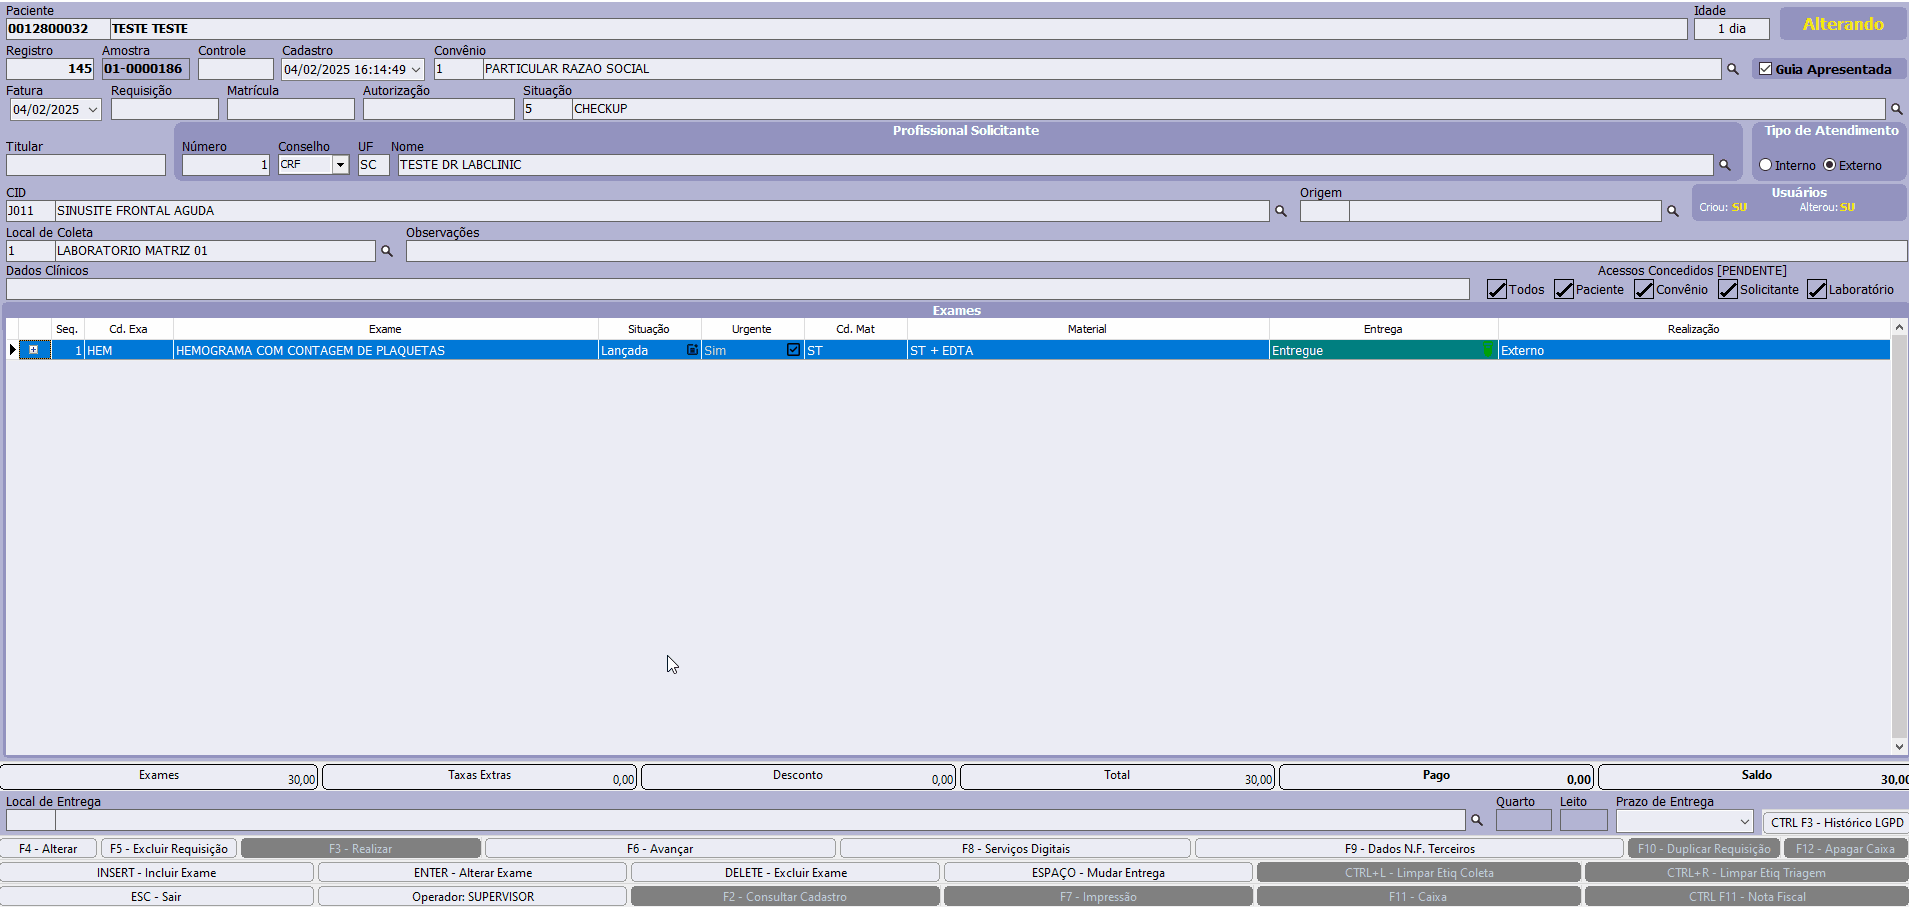Click the Convênio search magnifier icon
The height and width of the screenshot is (907, 1909).
[1732, 69]
